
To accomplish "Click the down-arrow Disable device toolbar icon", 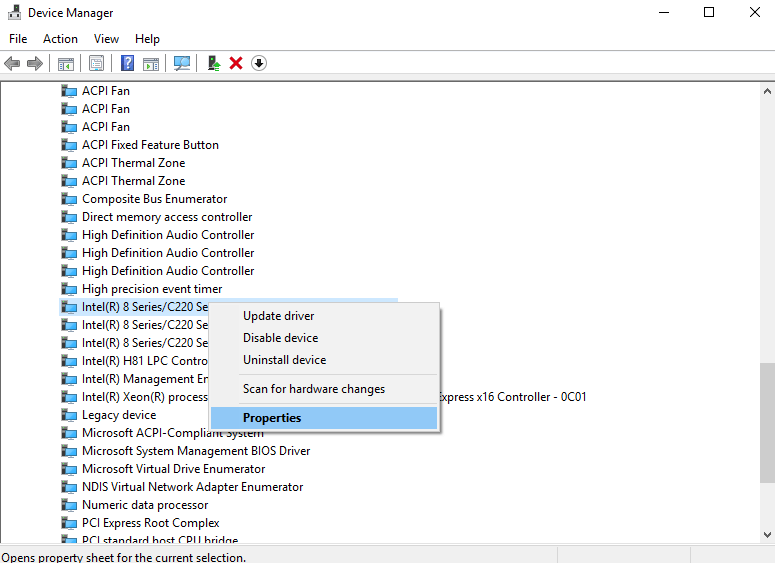I will [259, 63].
